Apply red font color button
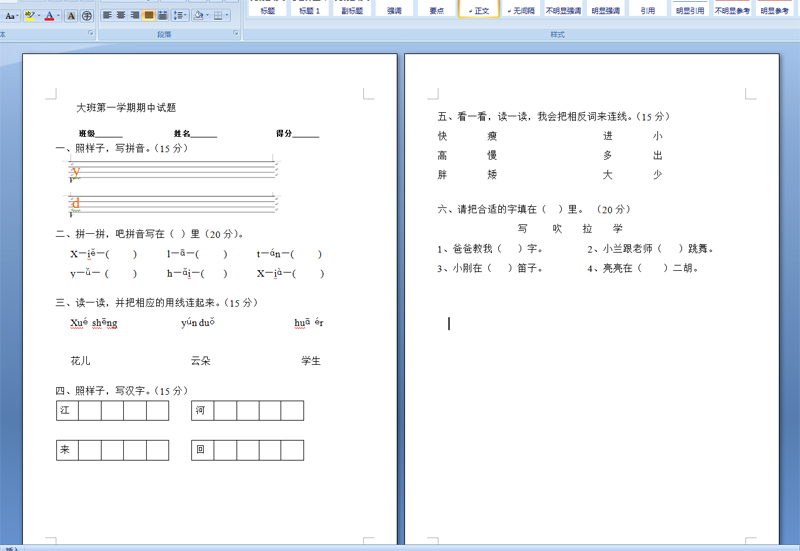 tap(49, 16)
